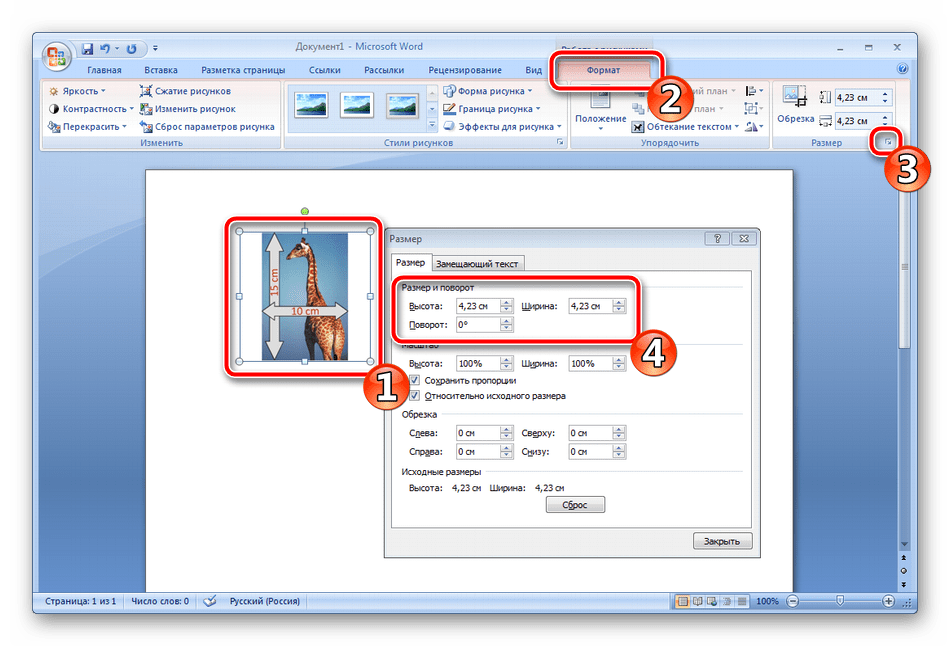Select the giraffe picture in document
Image resolution: width=950 pixels, height=646 pixels.
point(304,296)
